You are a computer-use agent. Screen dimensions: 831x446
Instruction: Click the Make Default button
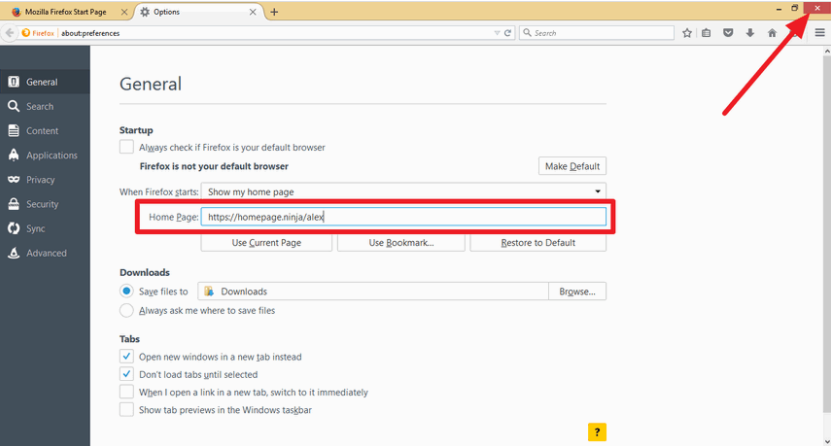click(x=572, y=166)
